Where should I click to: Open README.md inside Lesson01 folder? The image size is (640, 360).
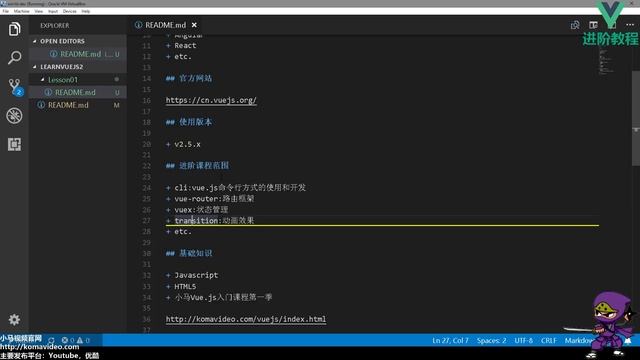pyautogui.click(x=78, y=92)
